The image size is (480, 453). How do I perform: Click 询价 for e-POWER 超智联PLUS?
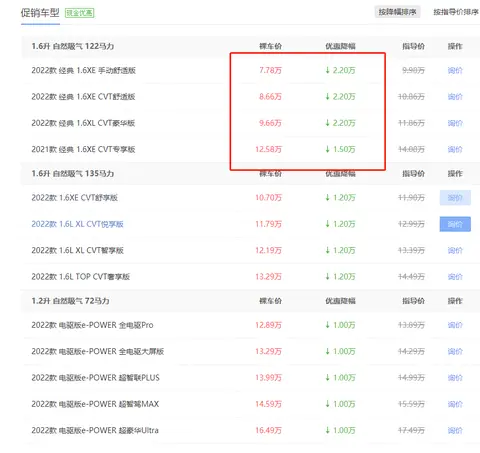click(x=455, y=378)
